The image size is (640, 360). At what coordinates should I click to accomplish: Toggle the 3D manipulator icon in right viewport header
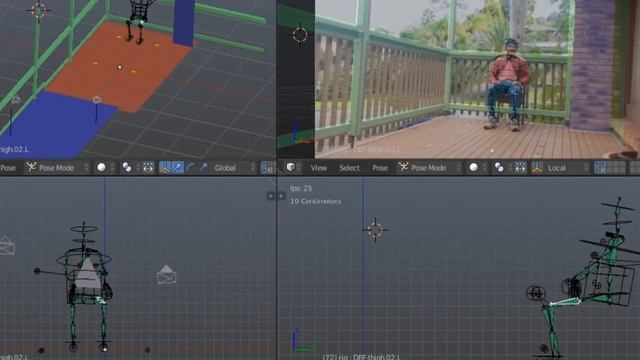coord(537,168)
